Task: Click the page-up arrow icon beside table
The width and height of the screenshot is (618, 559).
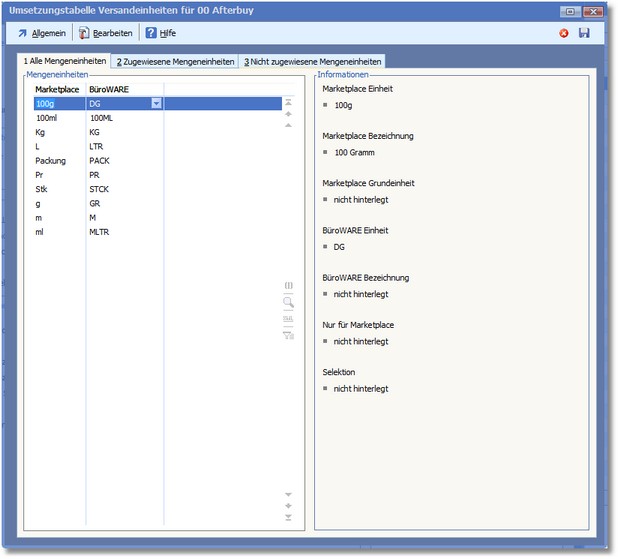Action: (x=289, y=114)
